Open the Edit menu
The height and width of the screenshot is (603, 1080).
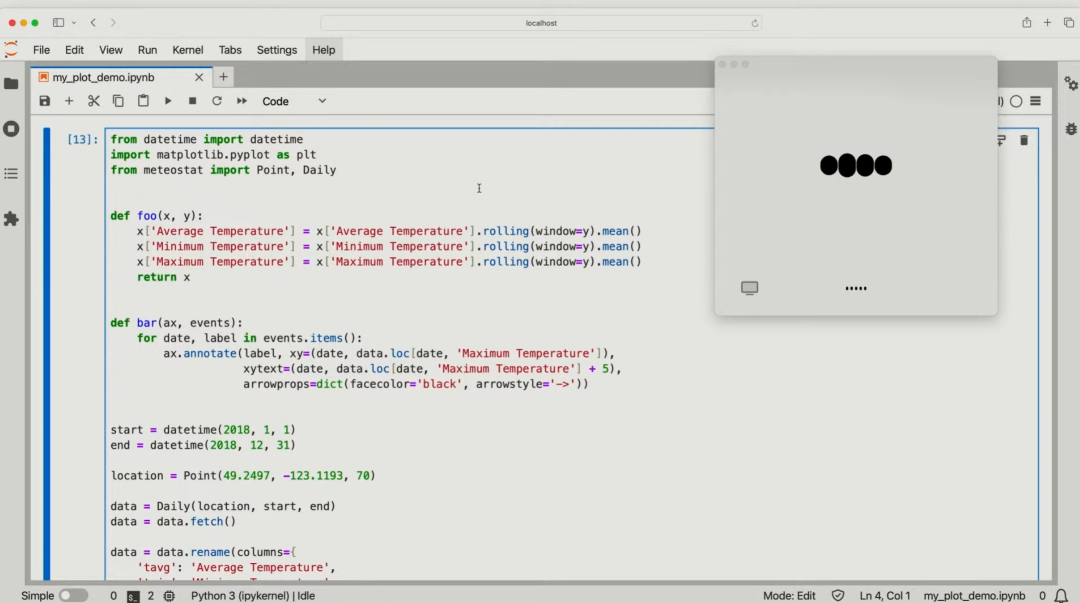coord(74,50)
